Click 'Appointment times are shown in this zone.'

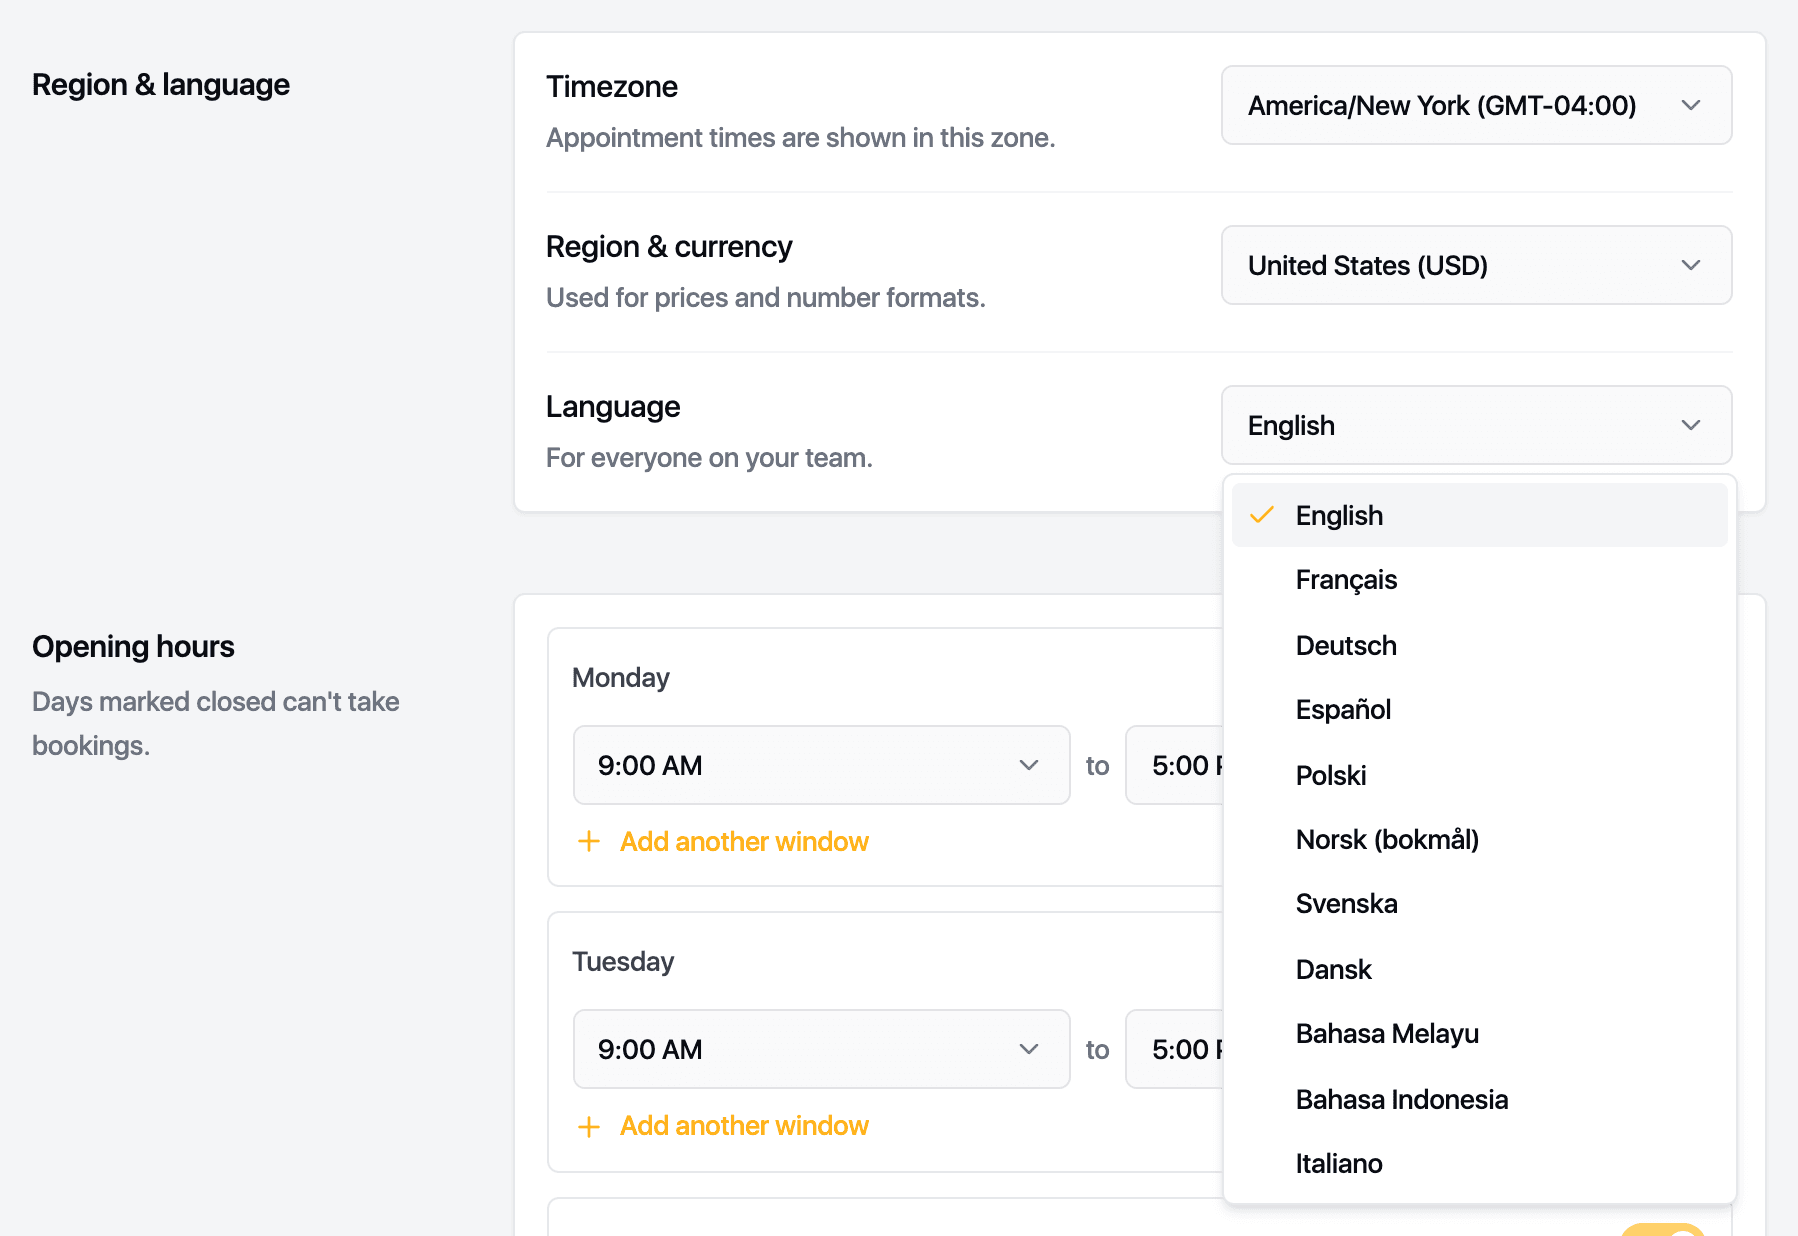click(x=801, y=138)
